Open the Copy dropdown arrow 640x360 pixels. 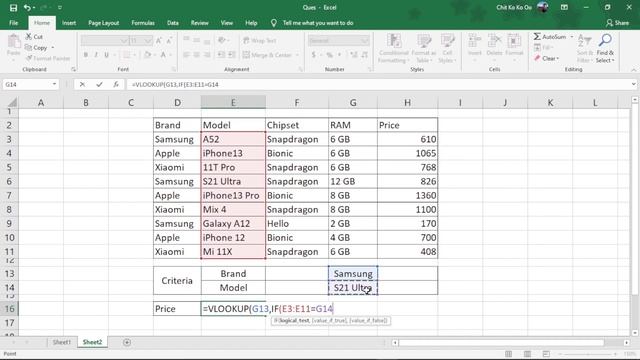(53, 48)
